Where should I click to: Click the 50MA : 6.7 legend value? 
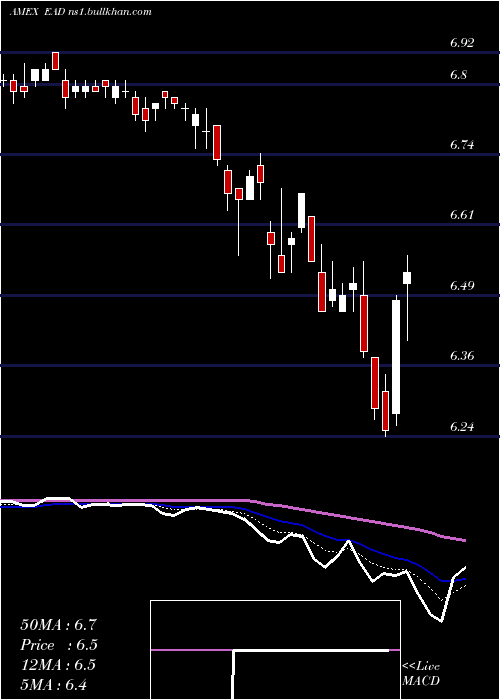58,625
